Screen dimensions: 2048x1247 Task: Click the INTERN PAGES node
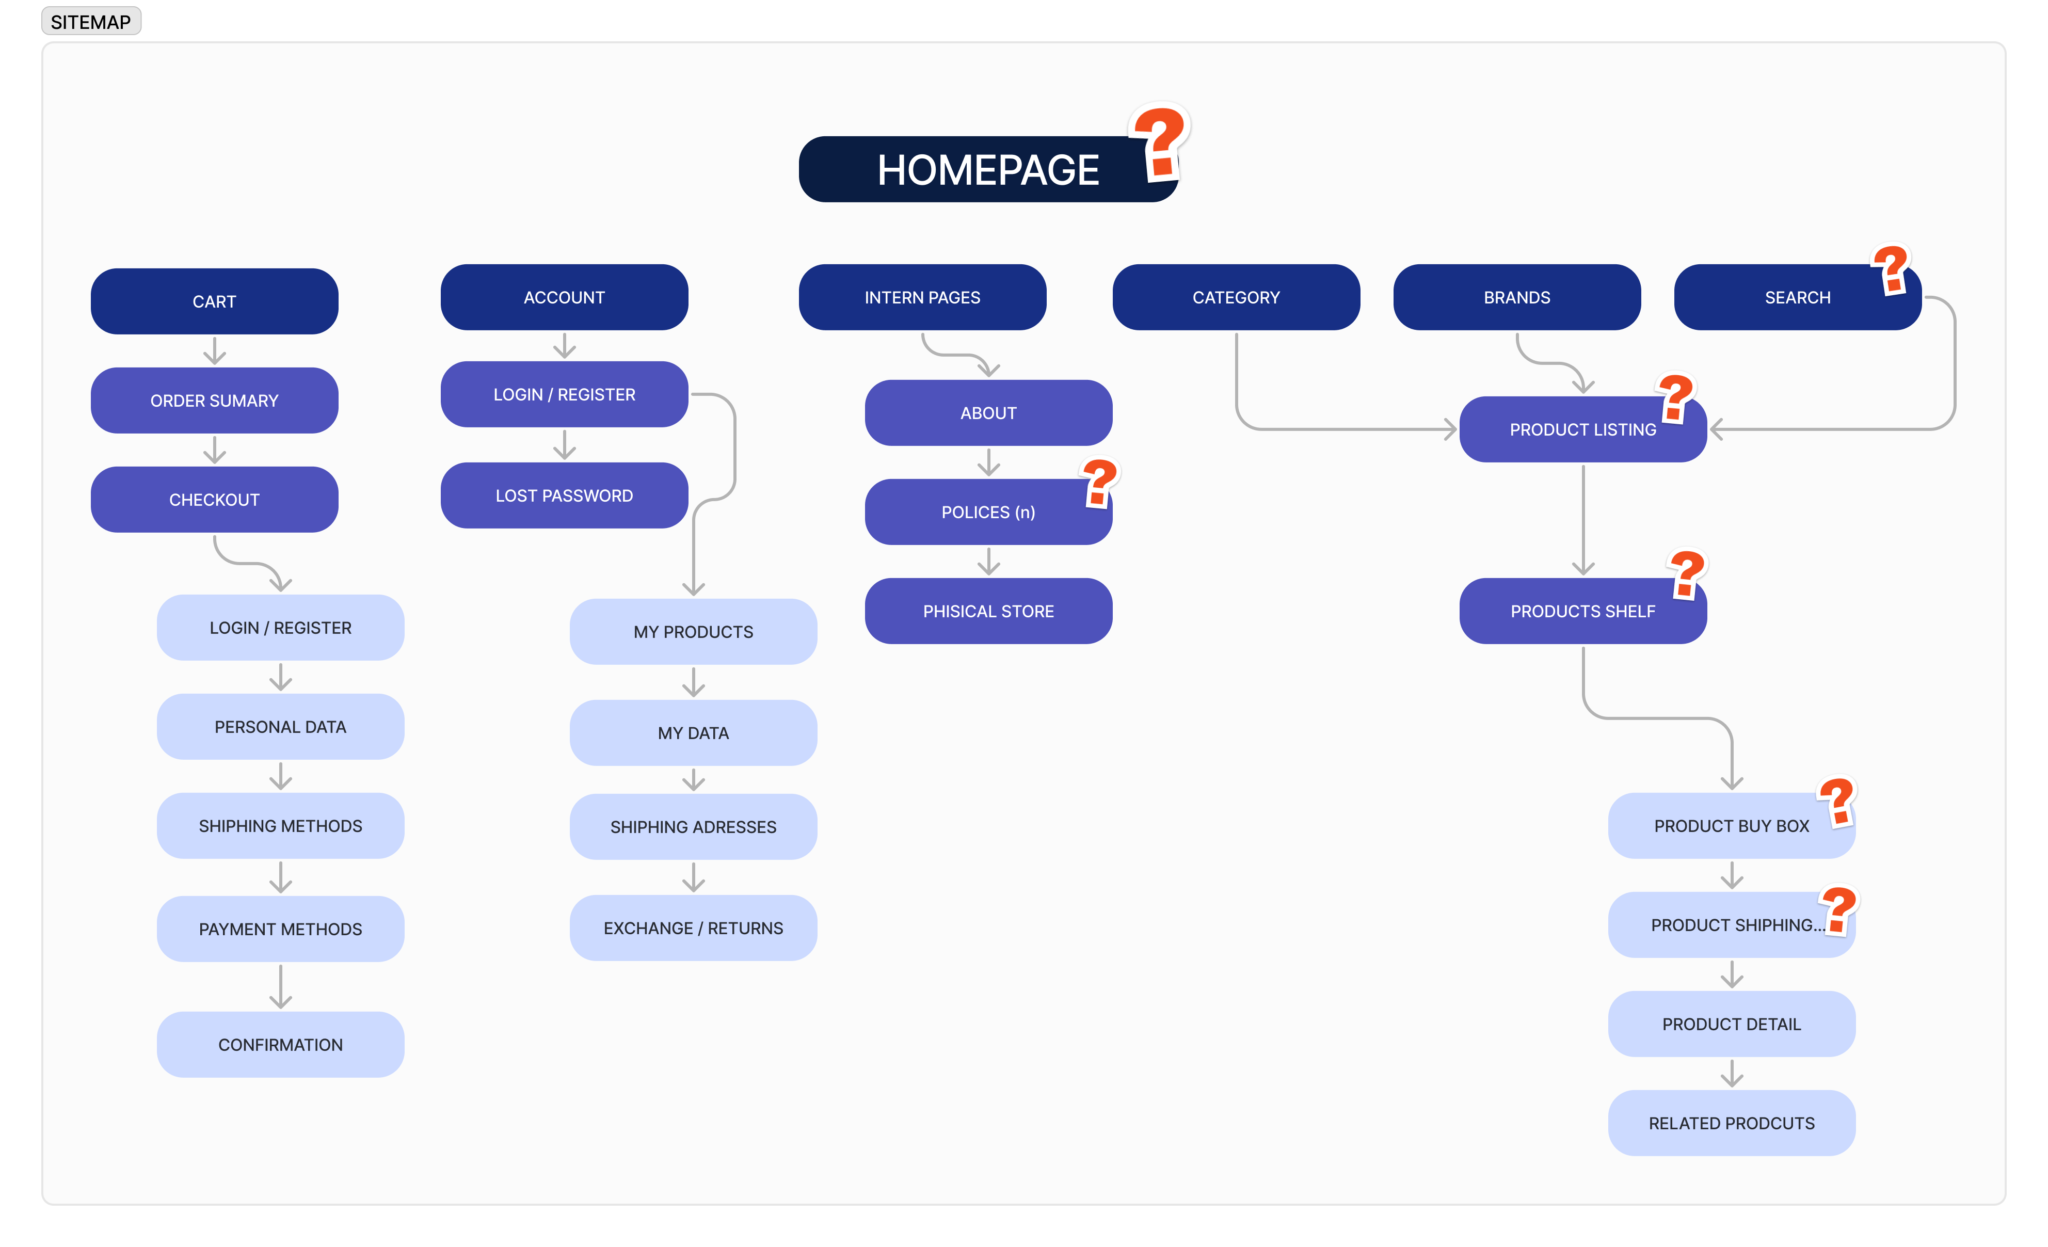click(x=922, y=297)
